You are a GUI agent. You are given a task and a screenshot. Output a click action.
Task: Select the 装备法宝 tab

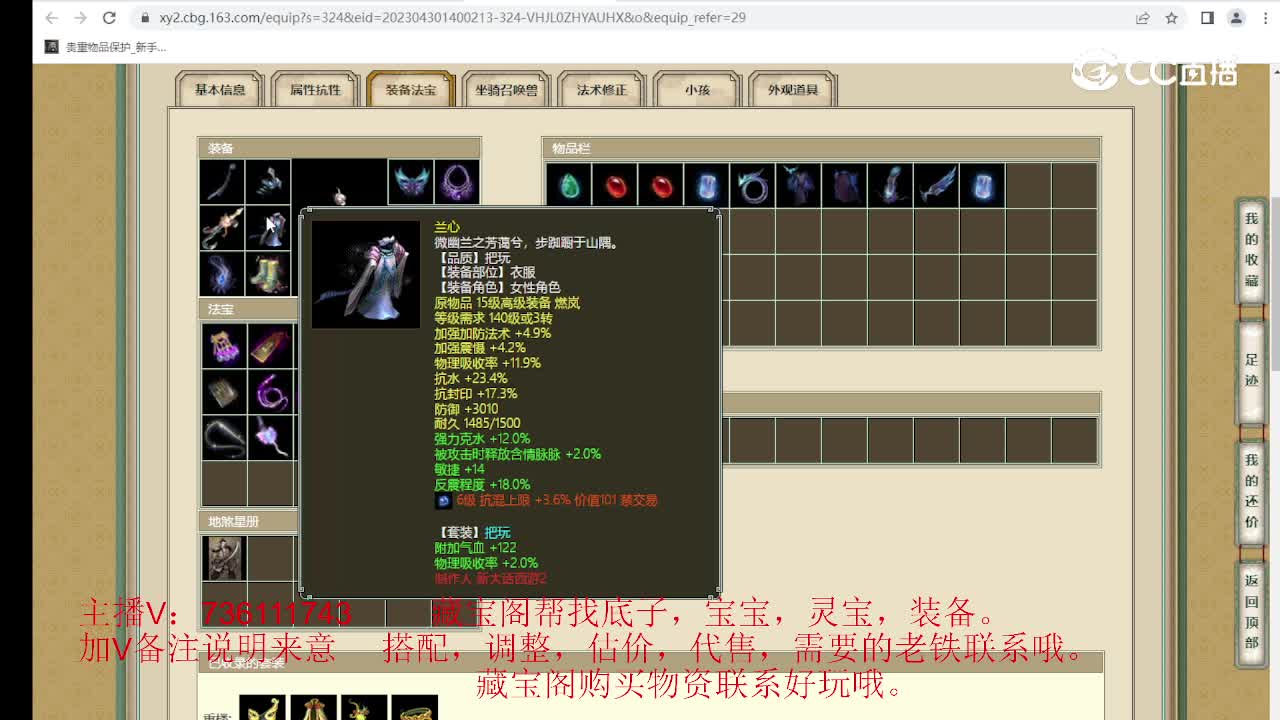[411, 89]
